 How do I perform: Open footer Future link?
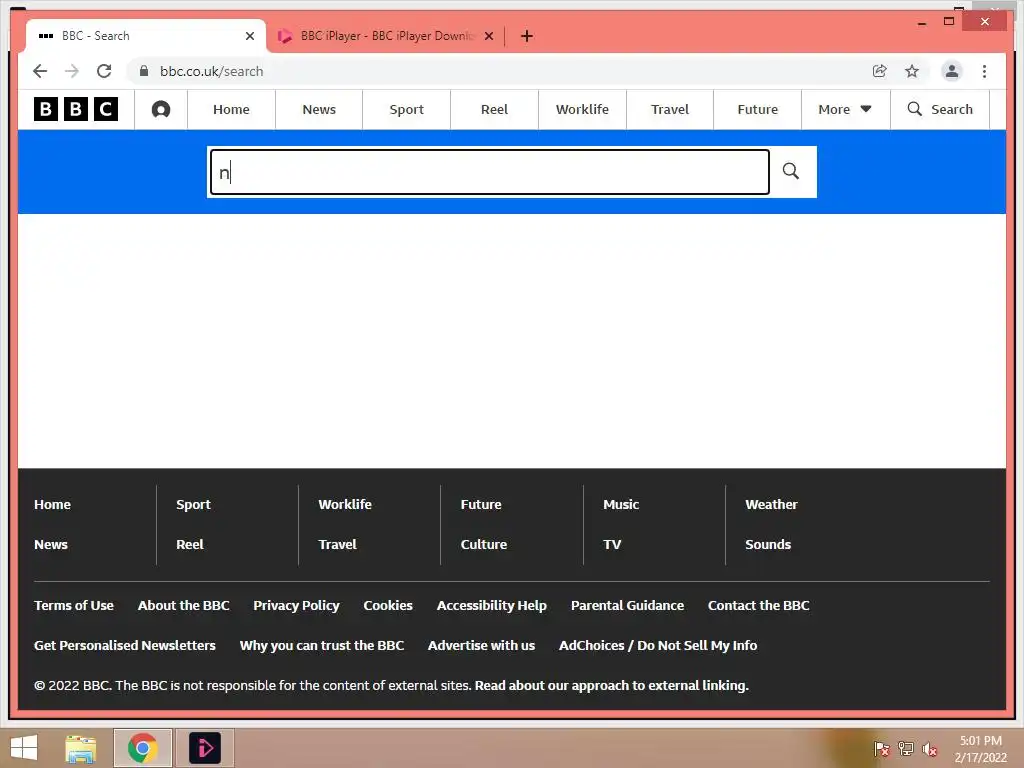tap(481, 504)
